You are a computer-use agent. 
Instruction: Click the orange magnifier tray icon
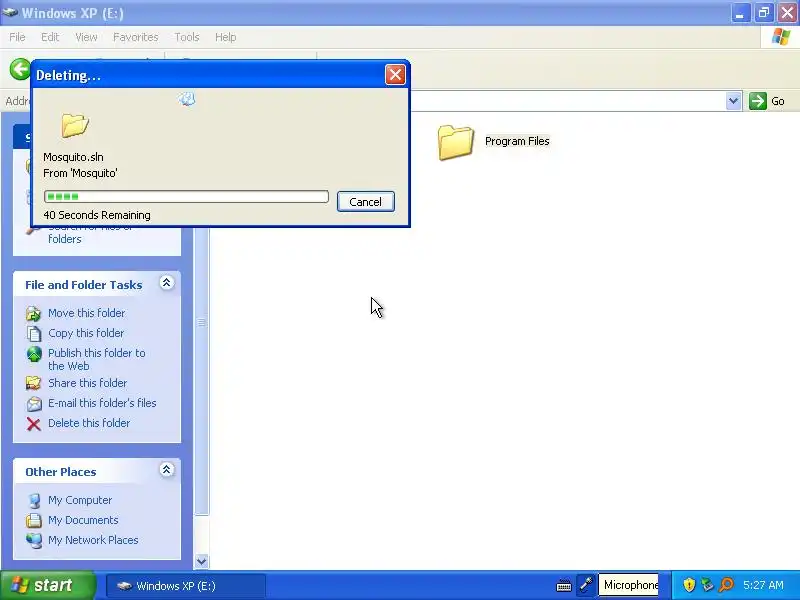tap(726, 585)
